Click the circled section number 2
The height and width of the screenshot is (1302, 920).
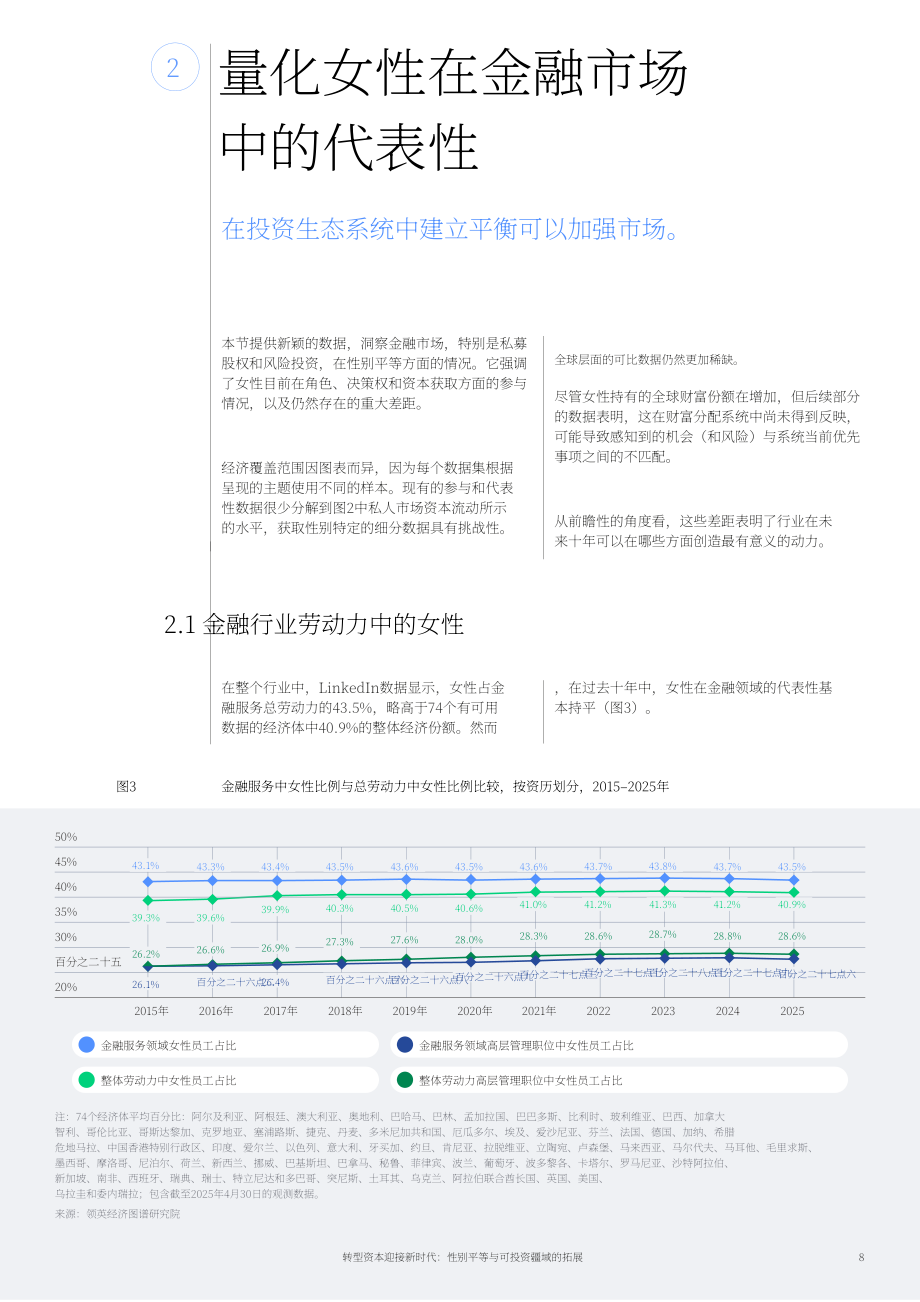point(173,68)
